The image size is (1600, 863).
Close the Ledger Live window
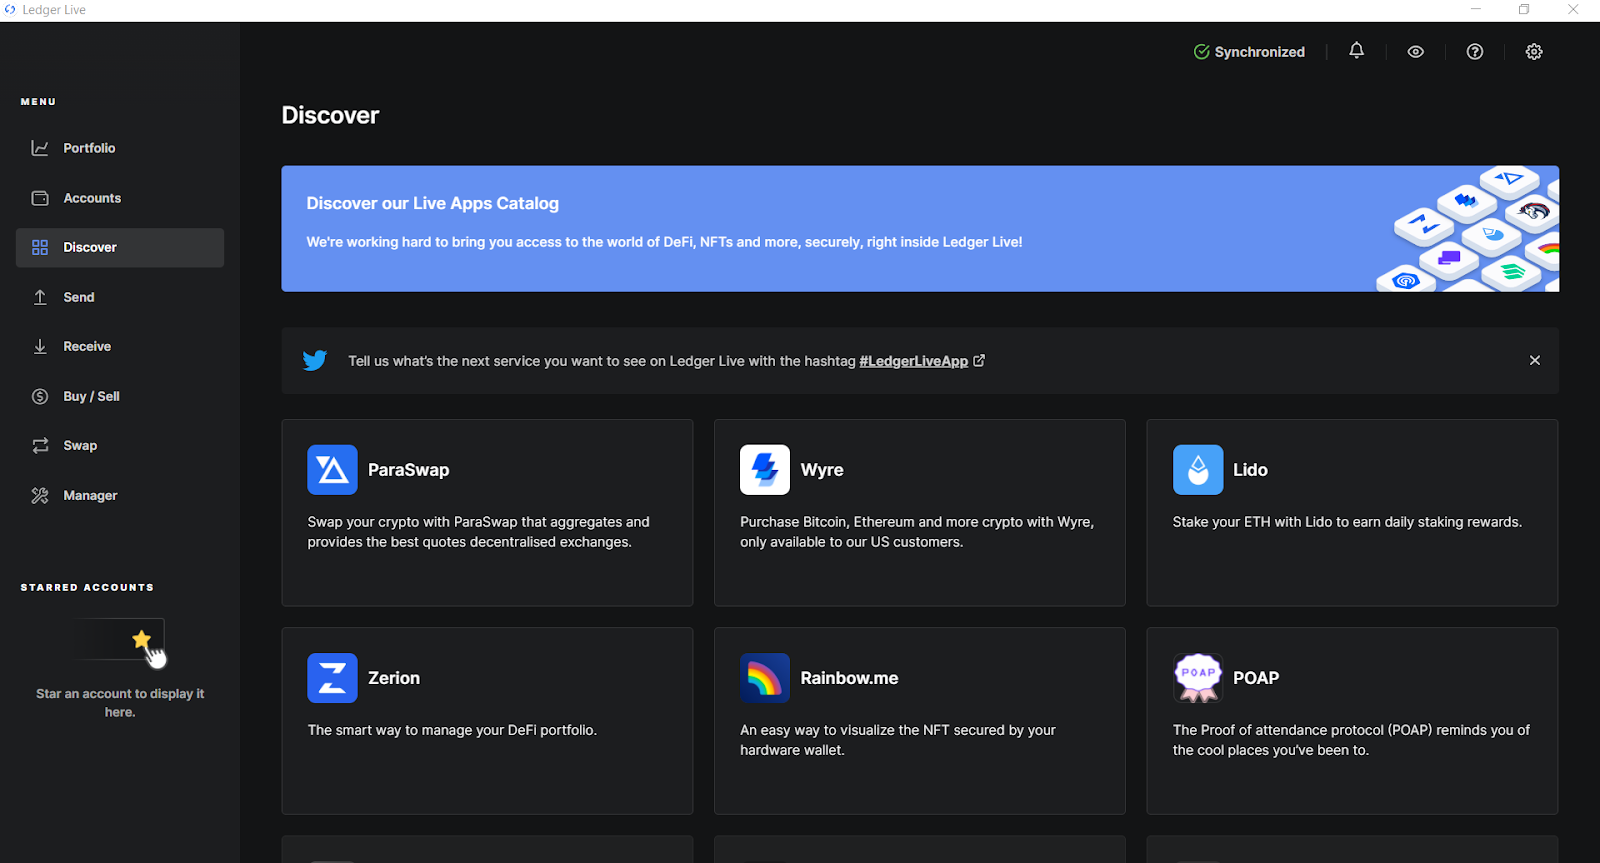click(1573, 10)
